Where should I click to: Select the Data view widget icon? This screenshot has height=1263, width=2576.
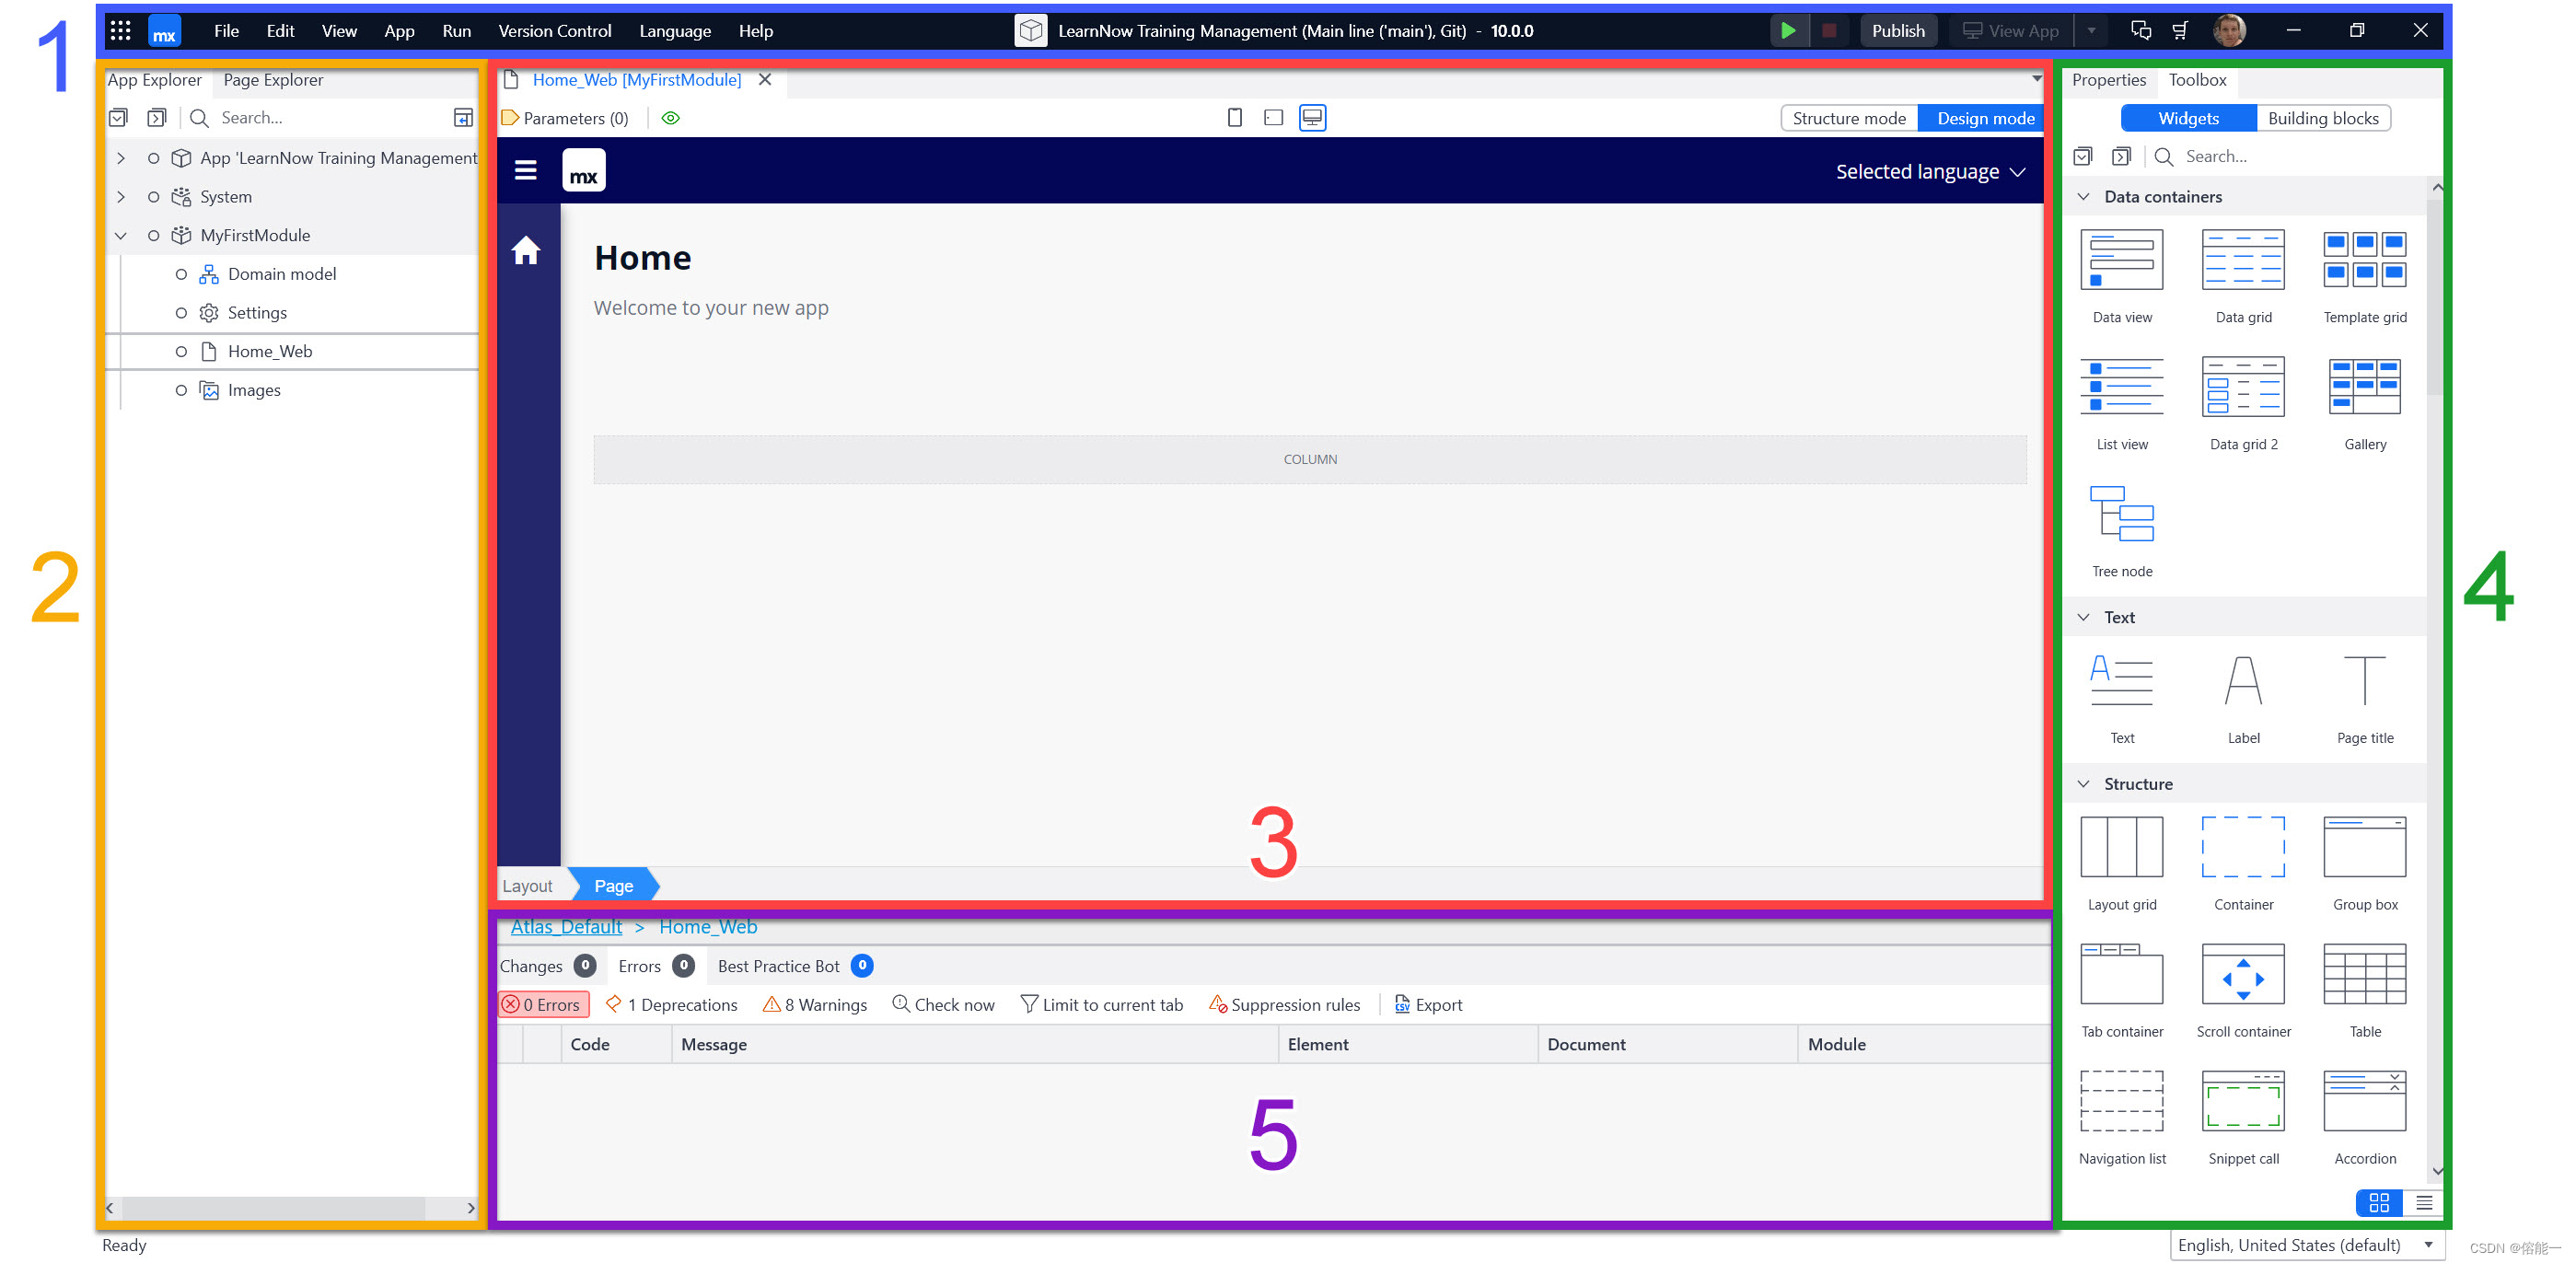pos(2121,260)
